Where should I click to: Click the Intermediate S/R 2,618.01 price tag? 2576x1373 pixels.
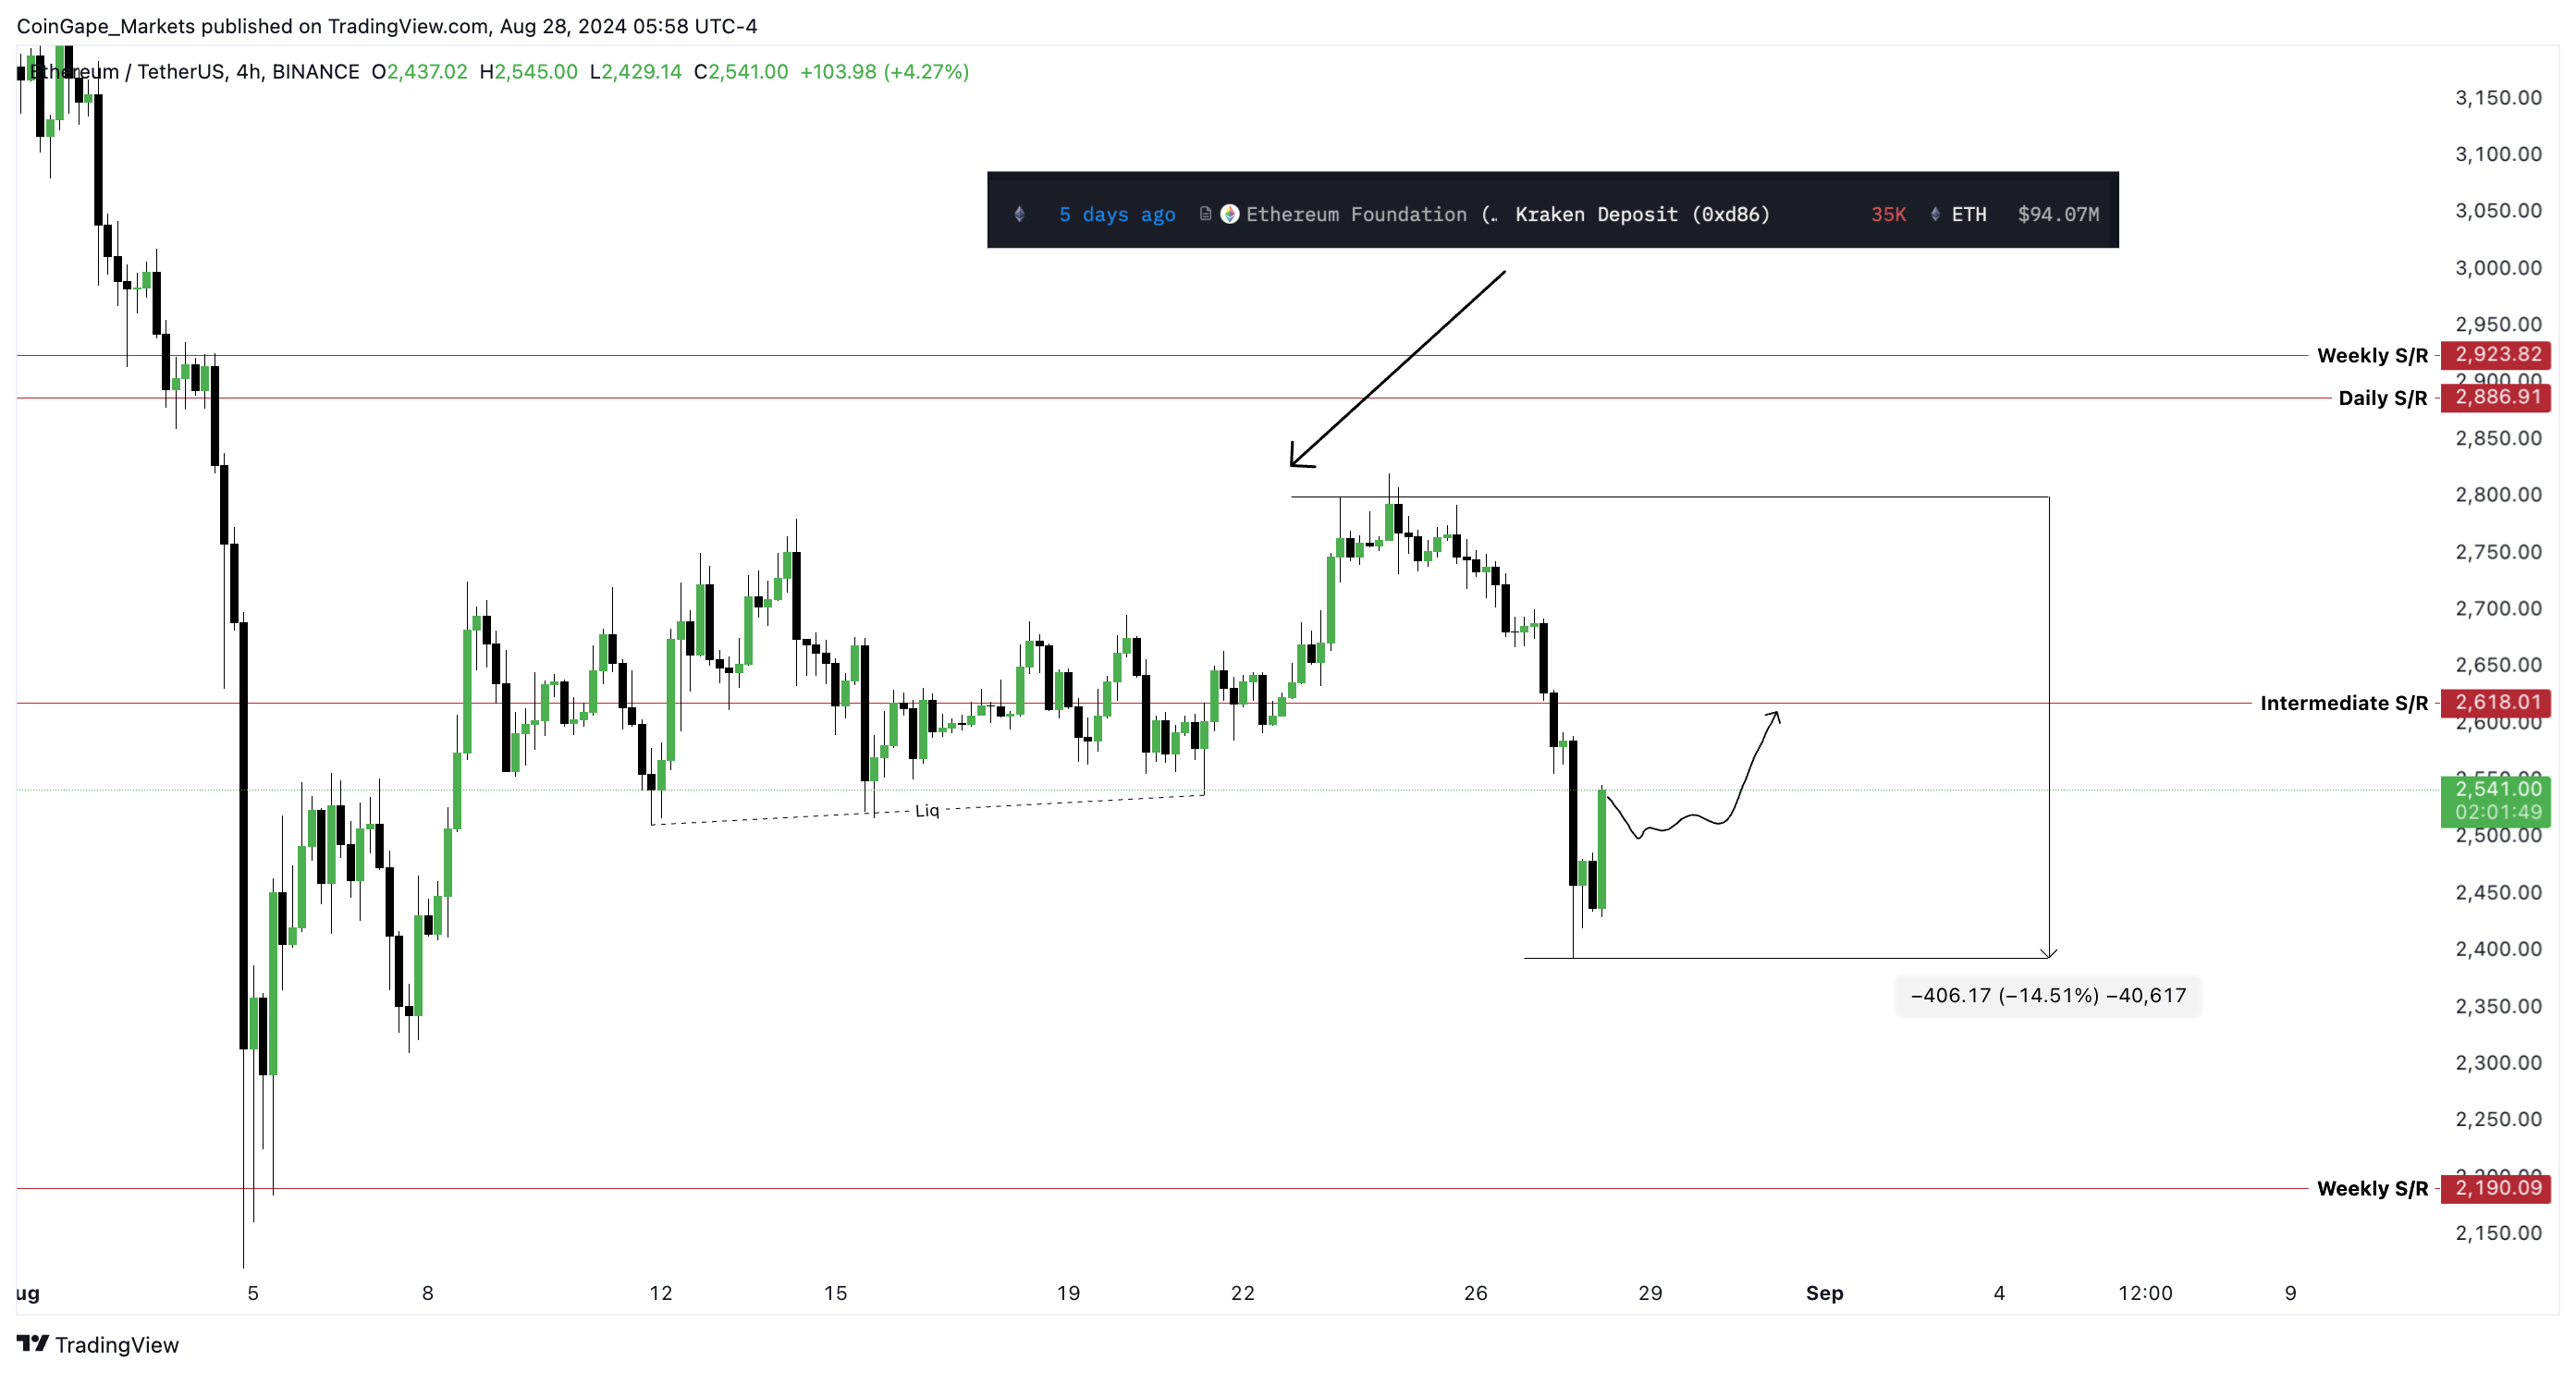(x=2496, y=702)
